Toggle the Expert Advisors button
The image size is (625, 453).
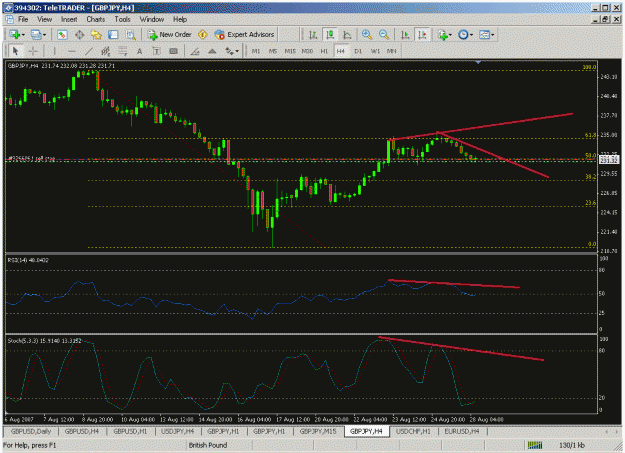[x=244, y=35]
